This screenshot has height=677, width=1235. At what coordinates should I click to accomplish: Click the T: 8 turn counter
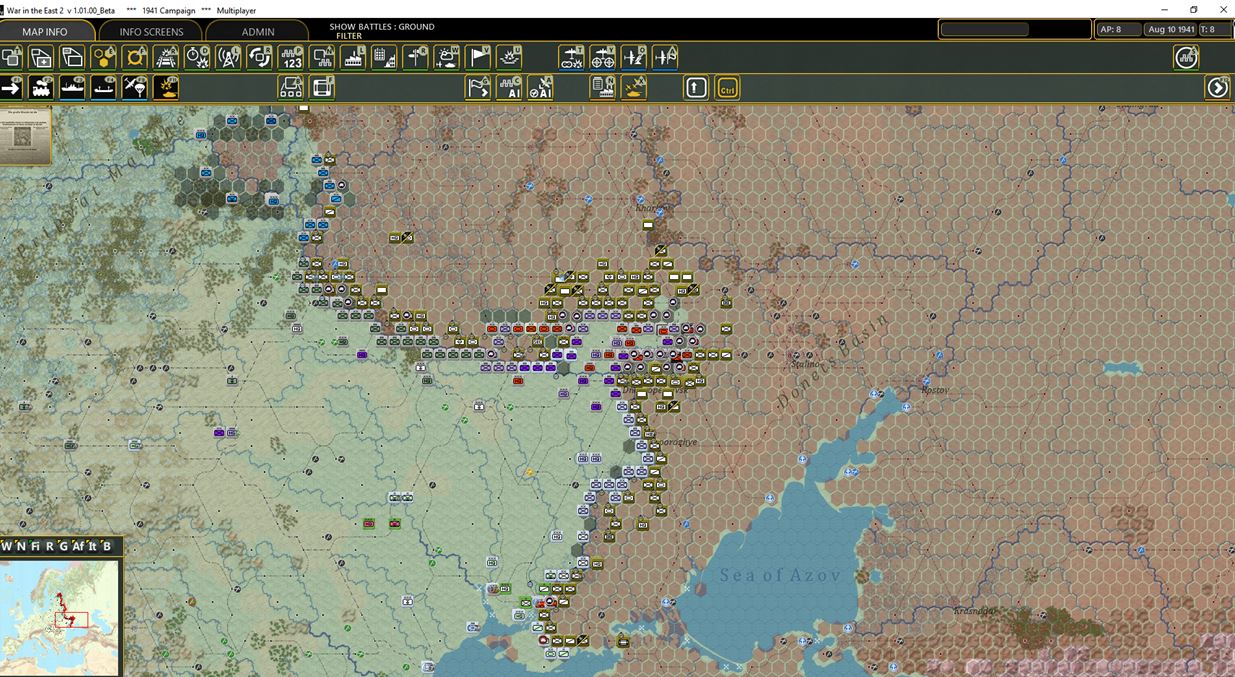(x=1214, y=29)
